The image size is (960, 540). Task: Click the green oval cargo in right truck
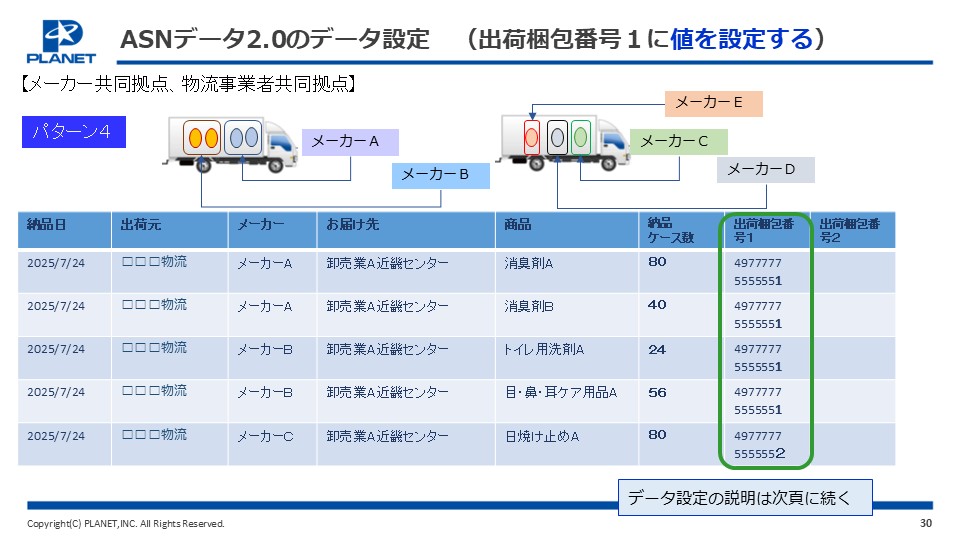click(580, 137)
